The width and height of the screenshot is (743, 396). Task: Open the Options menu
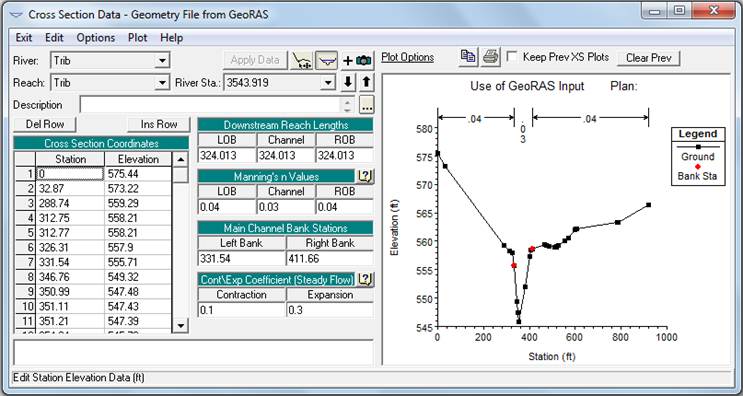[x=96, y=38]
